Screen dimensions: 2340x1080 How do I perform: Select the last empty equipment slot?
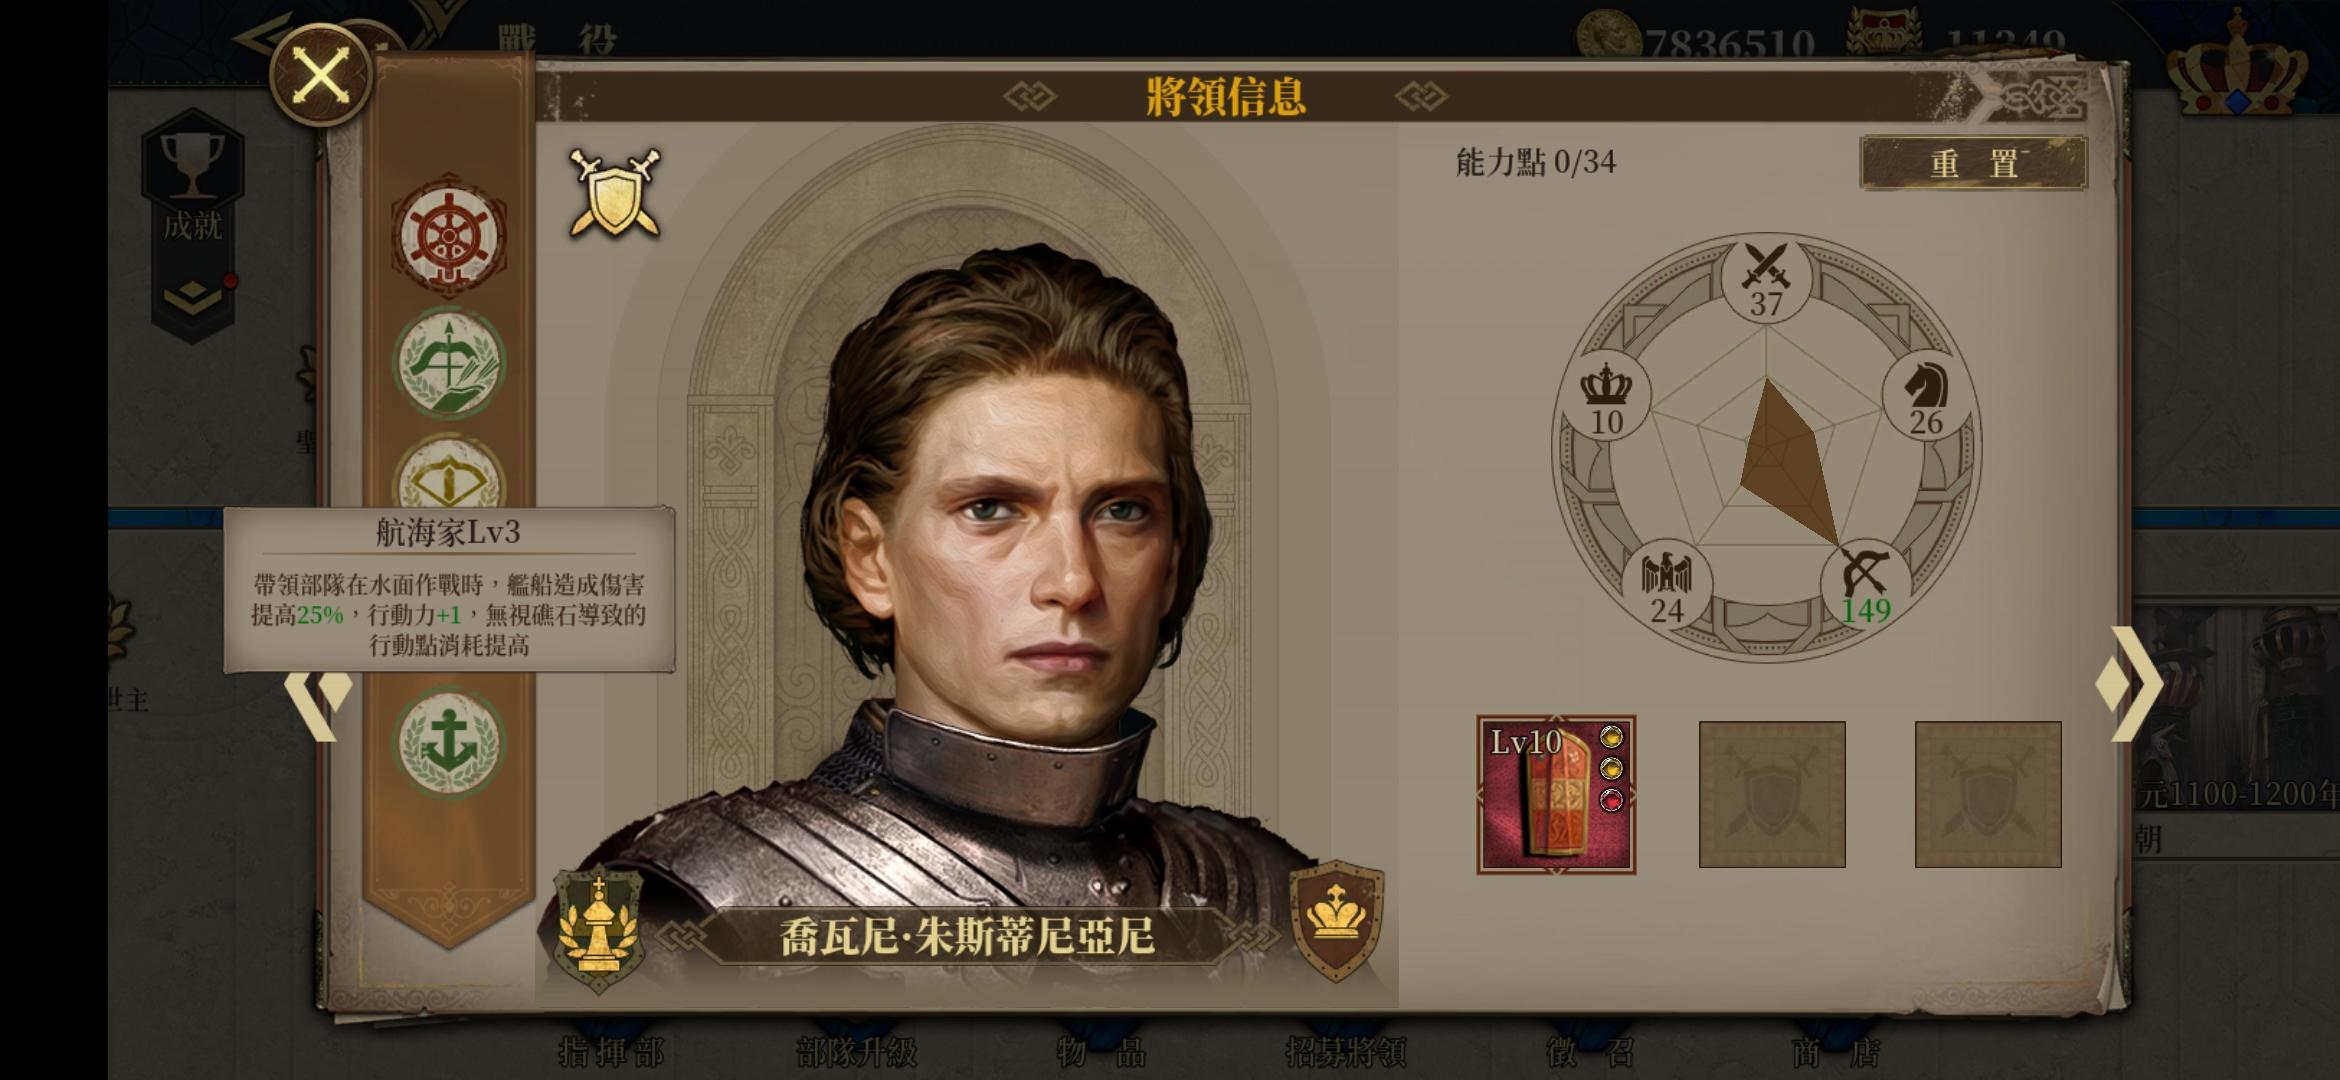point(1988,794)
